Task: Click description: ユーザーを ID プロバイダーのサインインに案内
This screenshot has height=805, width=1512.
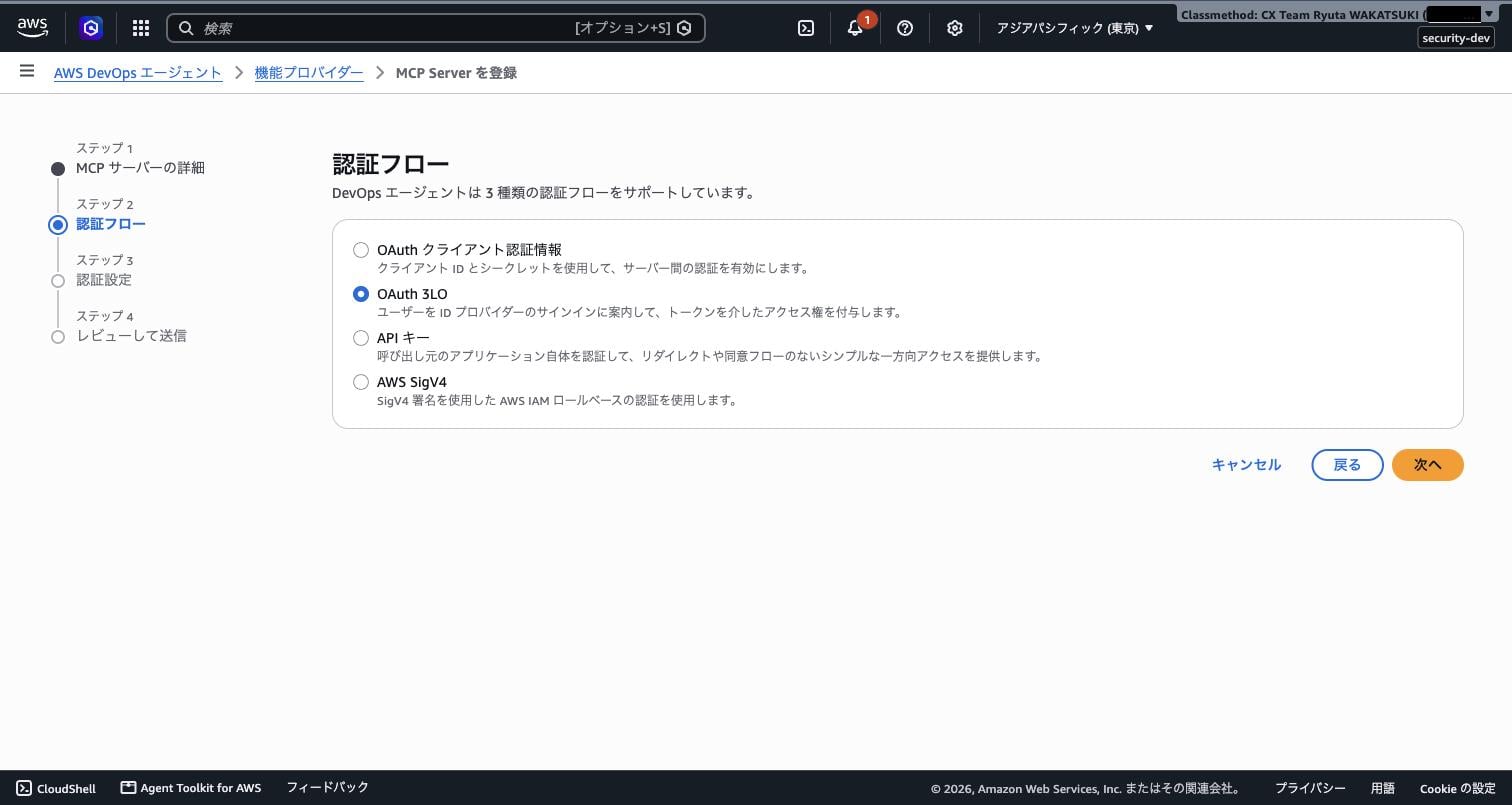Action: click(640, 312)
